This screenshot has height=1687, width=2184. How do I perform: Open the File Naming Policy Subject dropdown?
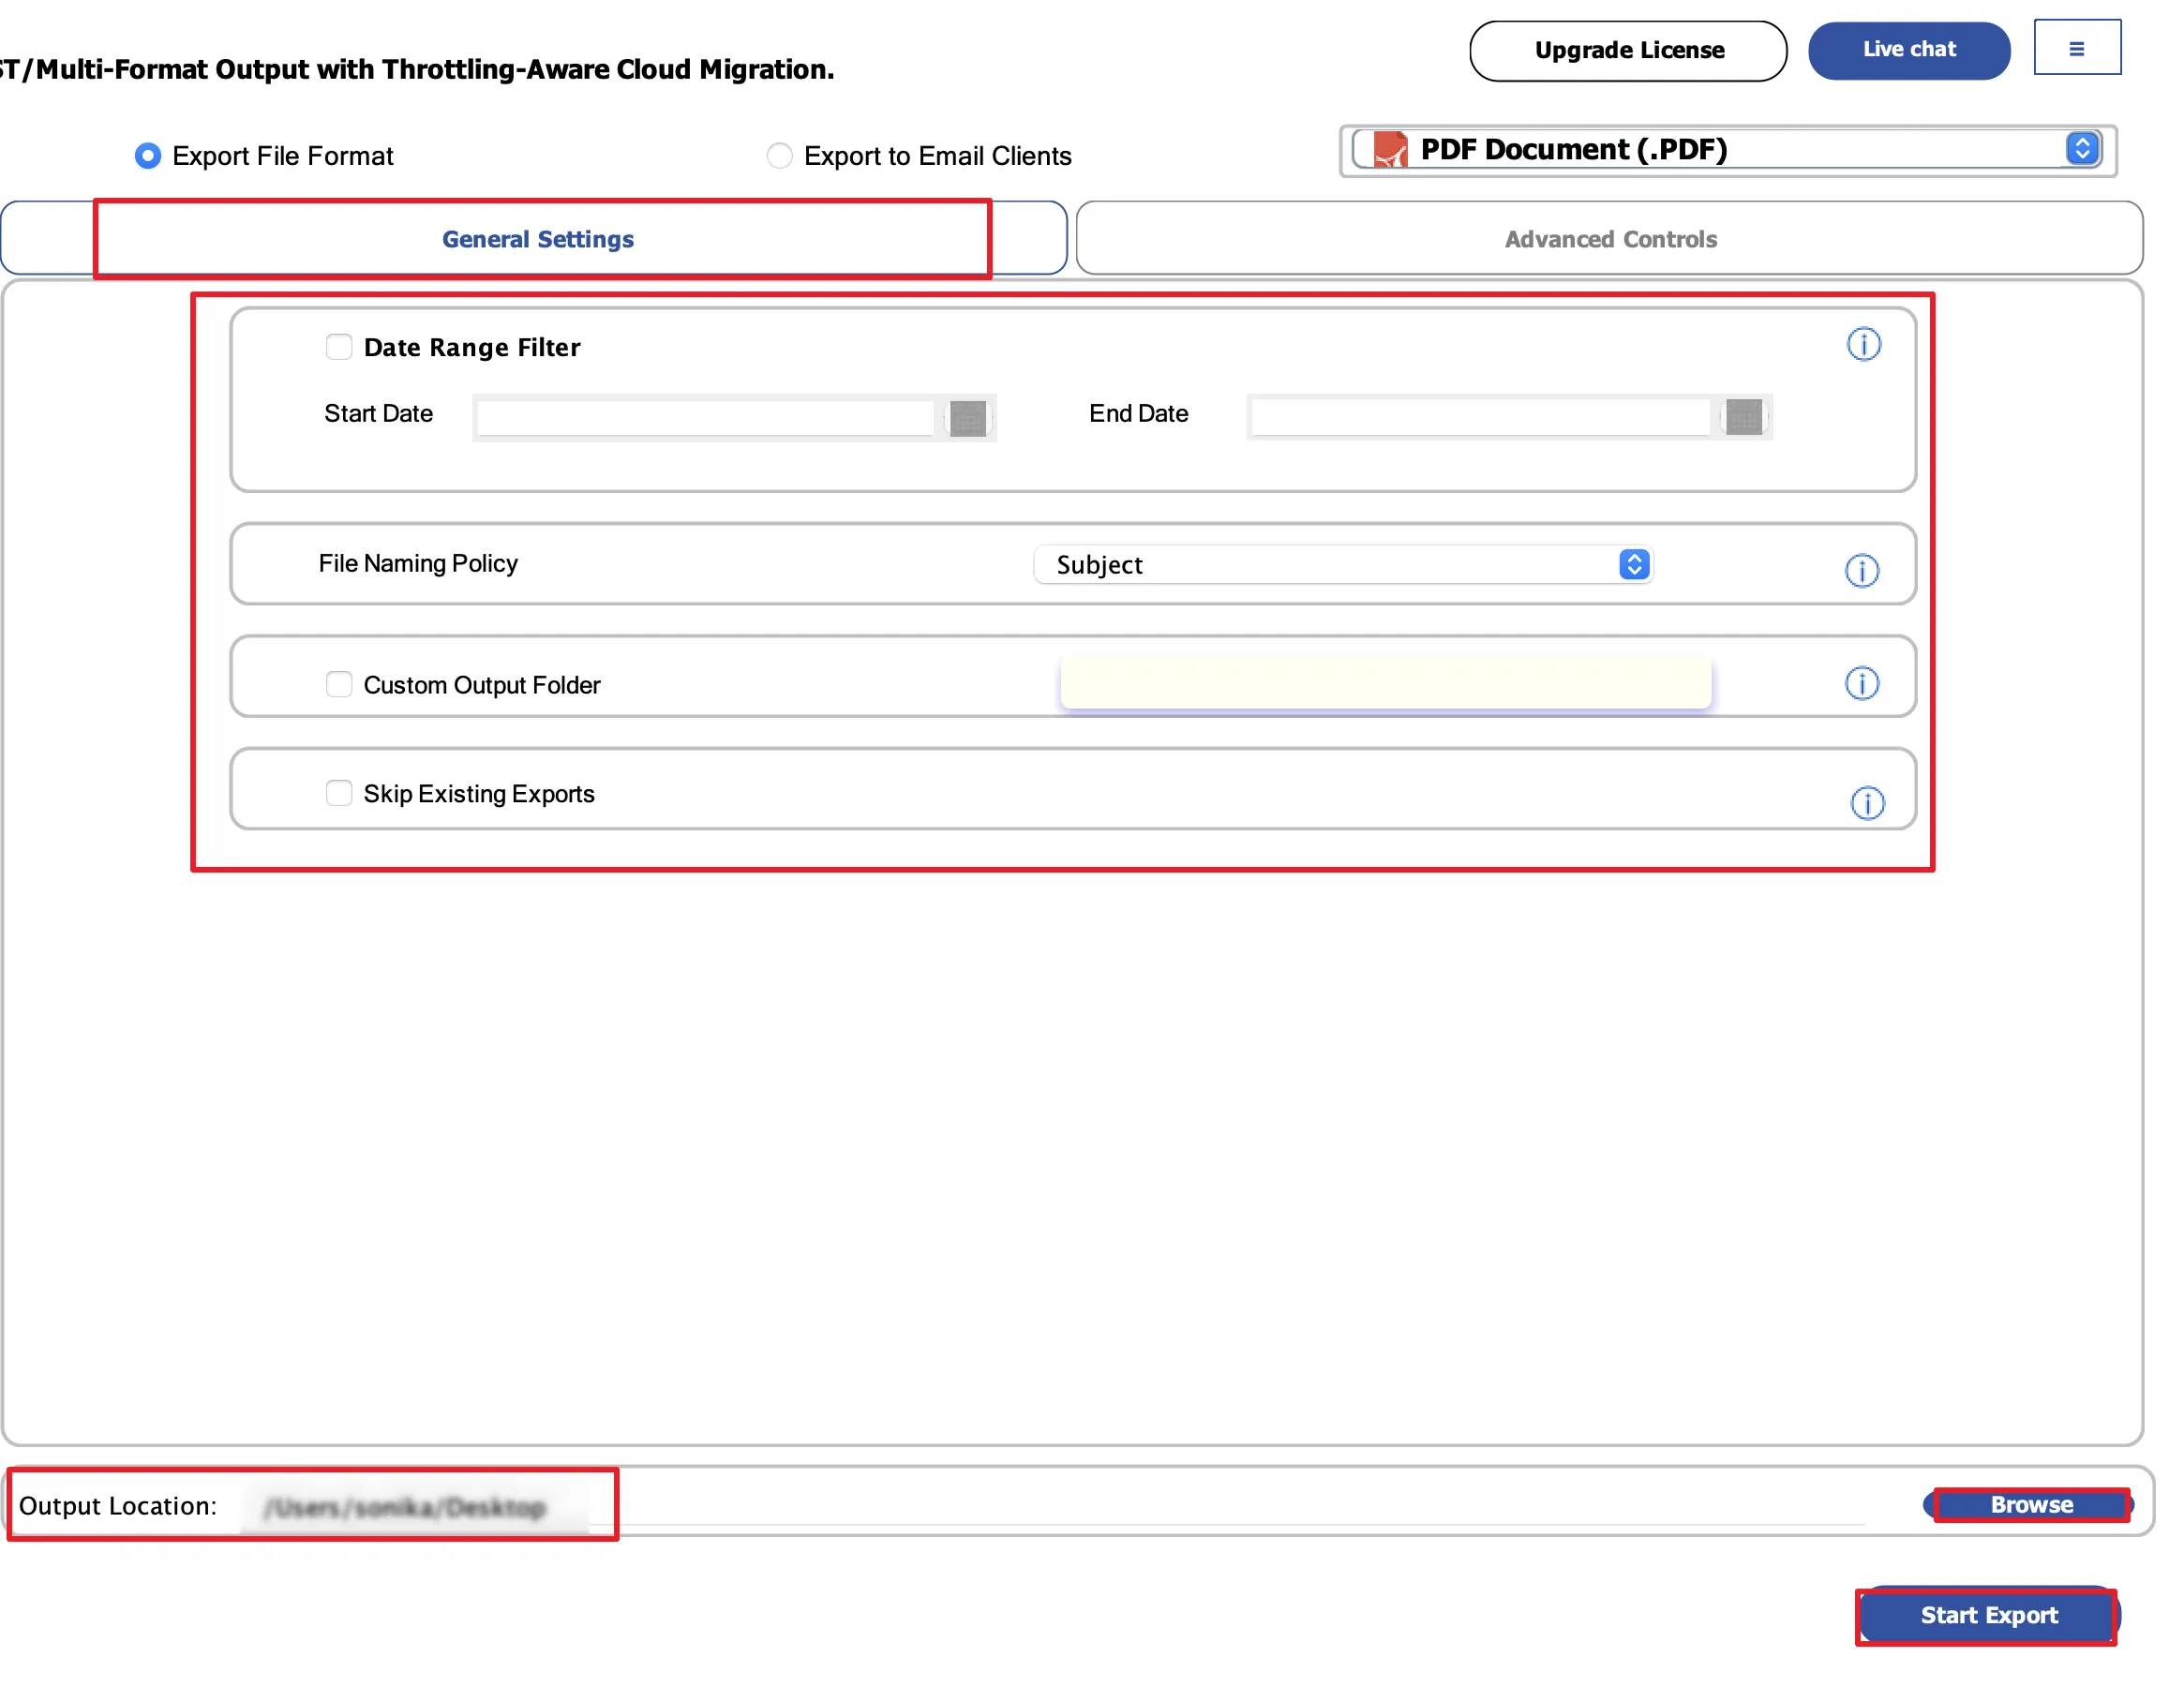1343,565
